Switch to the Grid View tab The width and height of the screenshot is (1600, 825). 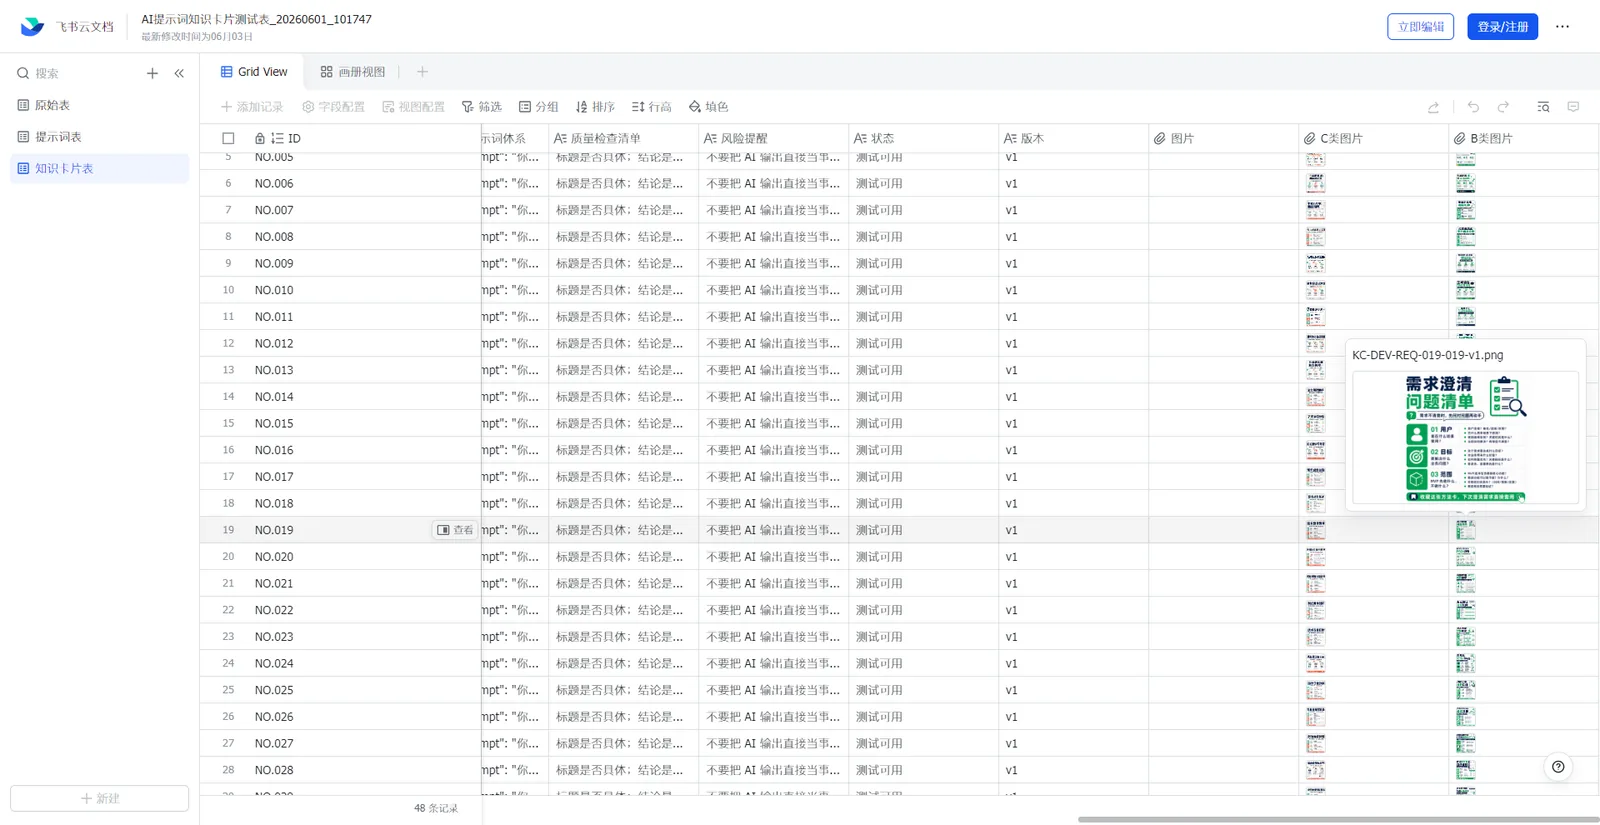click(254, 72)
